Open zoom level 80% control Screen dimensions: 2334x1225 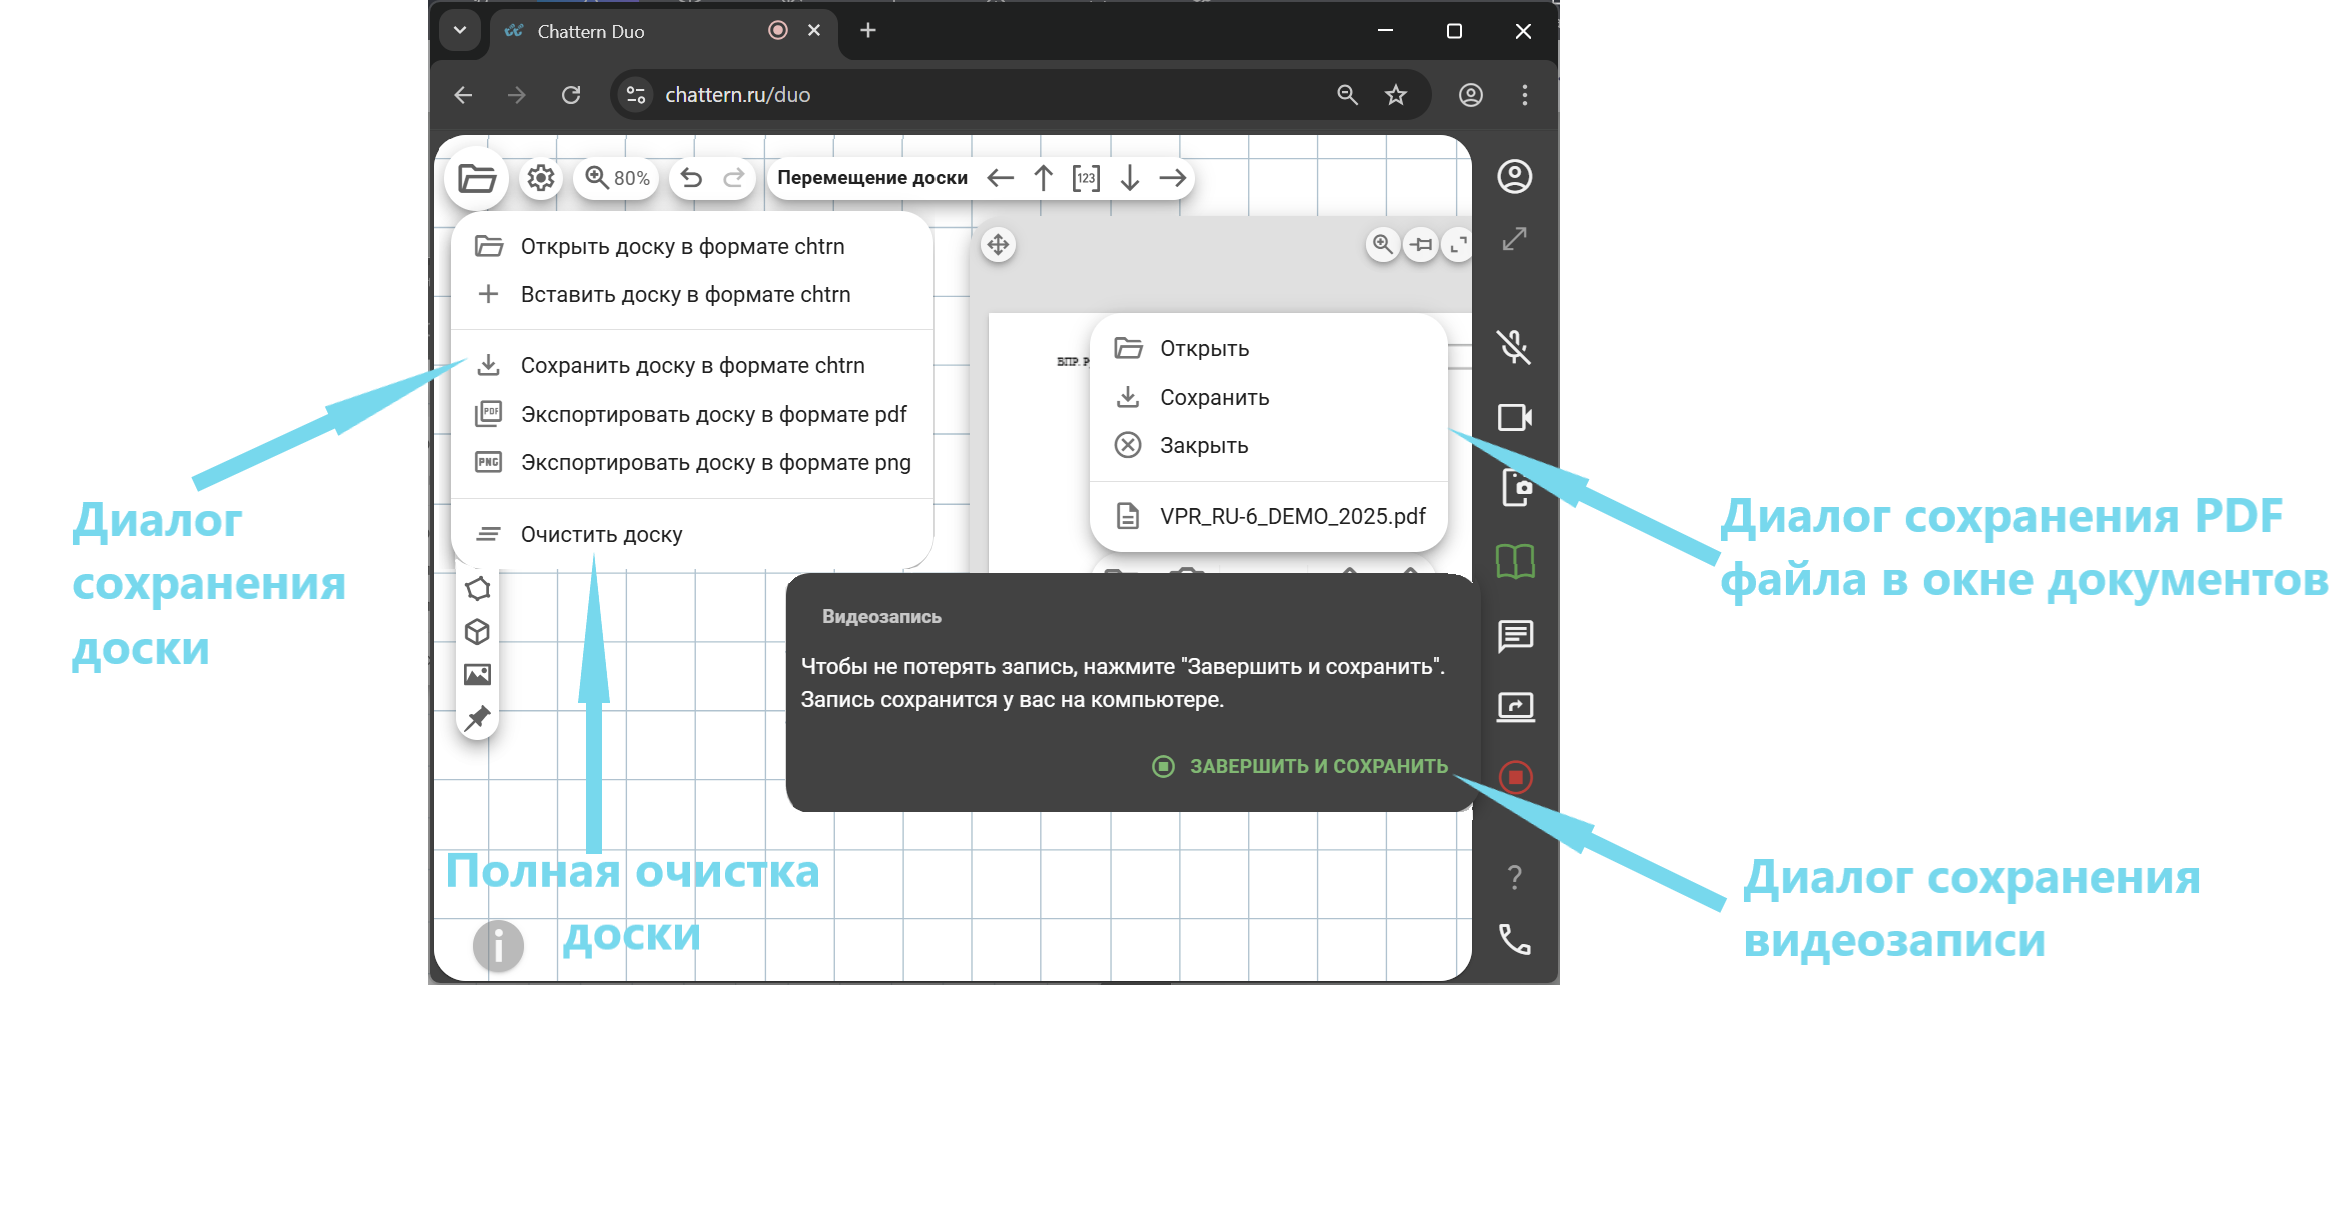click(617, 178)
